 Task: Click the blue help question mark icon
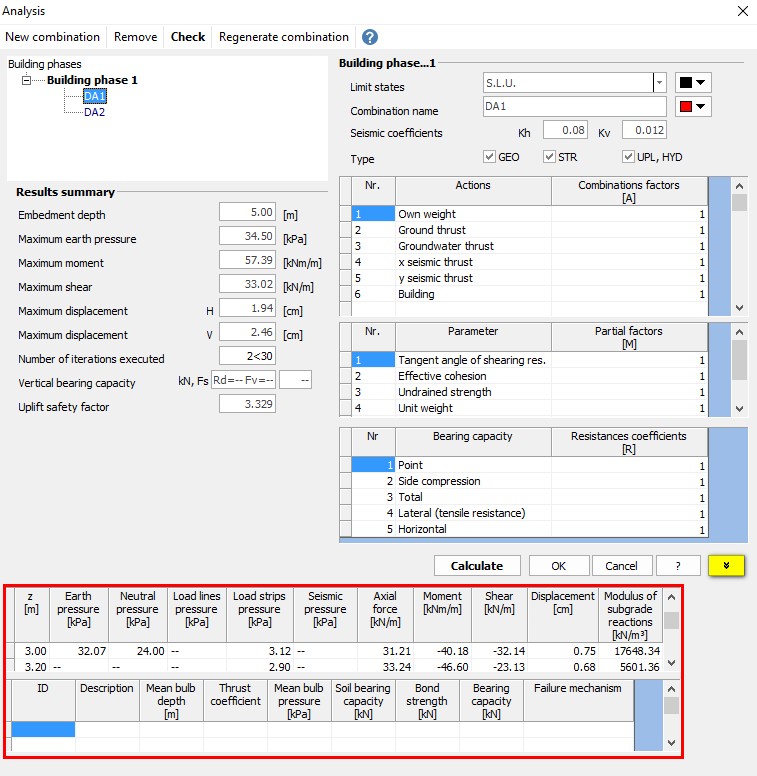pos(370,37)
